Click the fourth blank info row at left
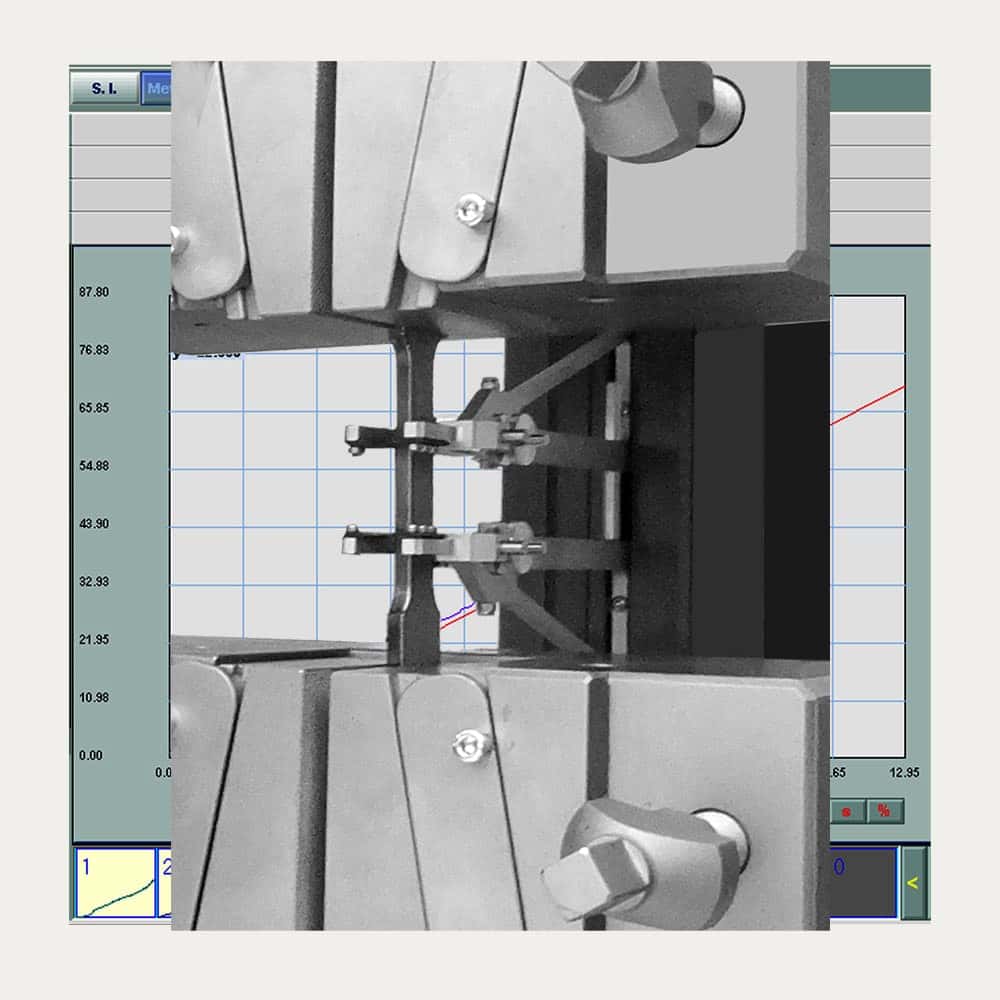The image size is (1000, 1000). [x=120, y=227]
